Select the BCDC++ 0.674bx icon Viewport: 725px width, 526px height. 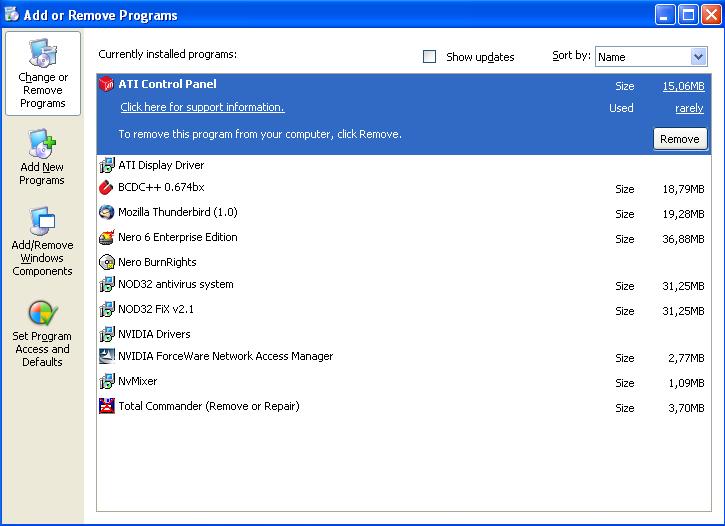click(x=107, y=188)
